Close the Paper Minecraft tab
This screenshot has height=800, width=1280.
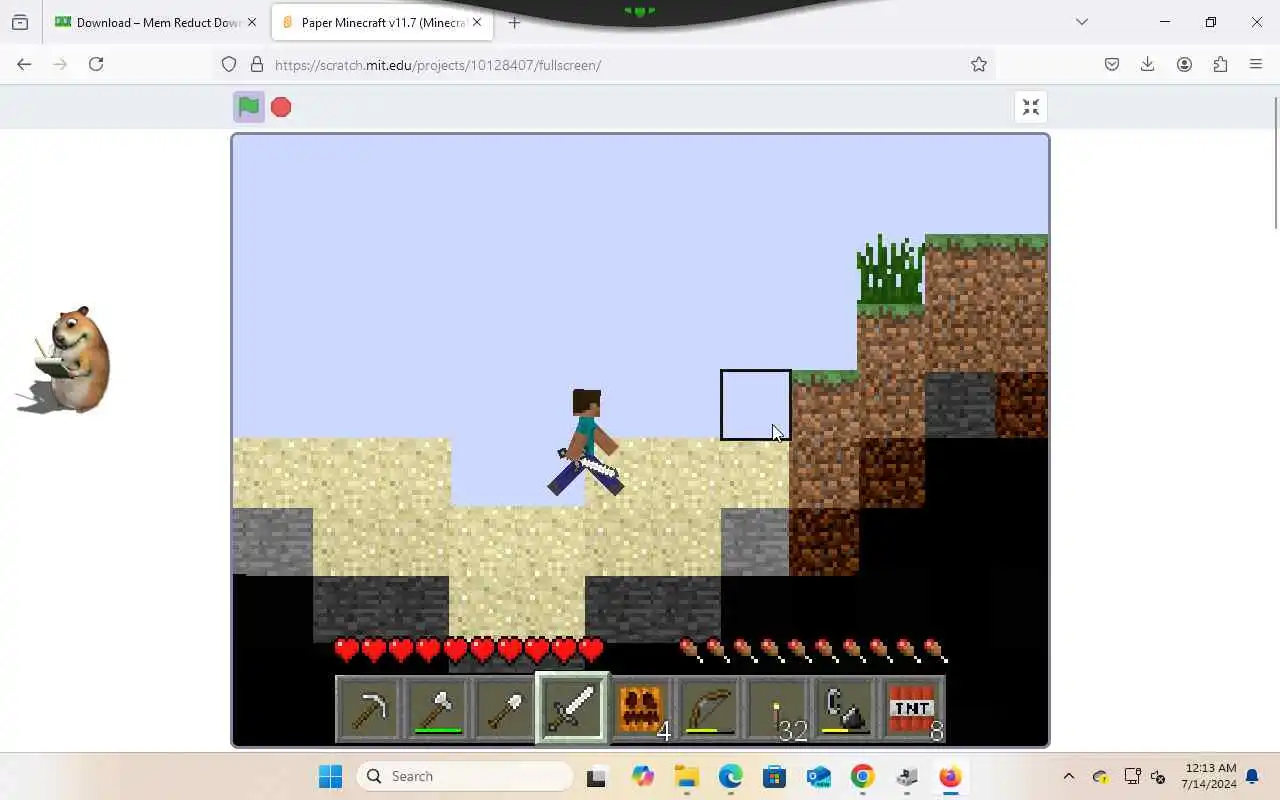click(x=477, y=22)
